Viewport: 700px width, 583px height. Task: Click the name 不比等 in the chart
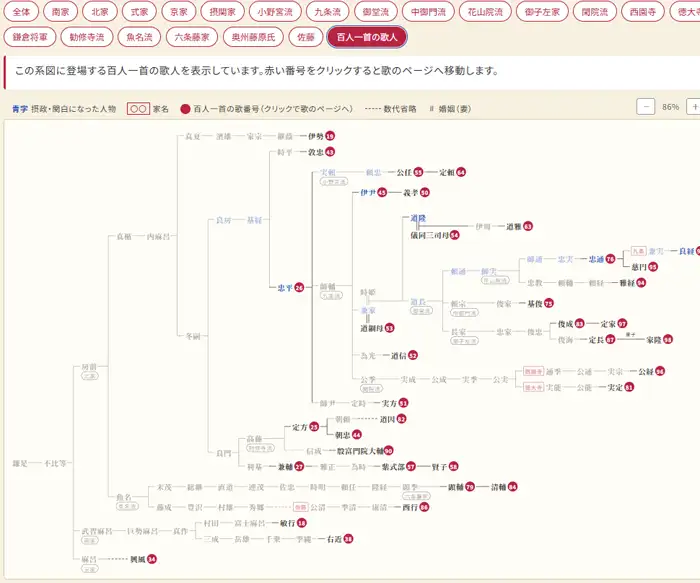click(x=55, y=463)
